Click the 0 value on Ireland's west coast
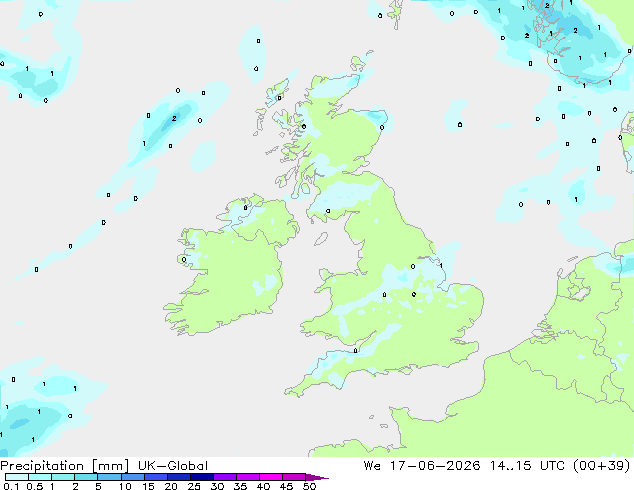This screenshot has height=490, width=634. click(184, 260)
